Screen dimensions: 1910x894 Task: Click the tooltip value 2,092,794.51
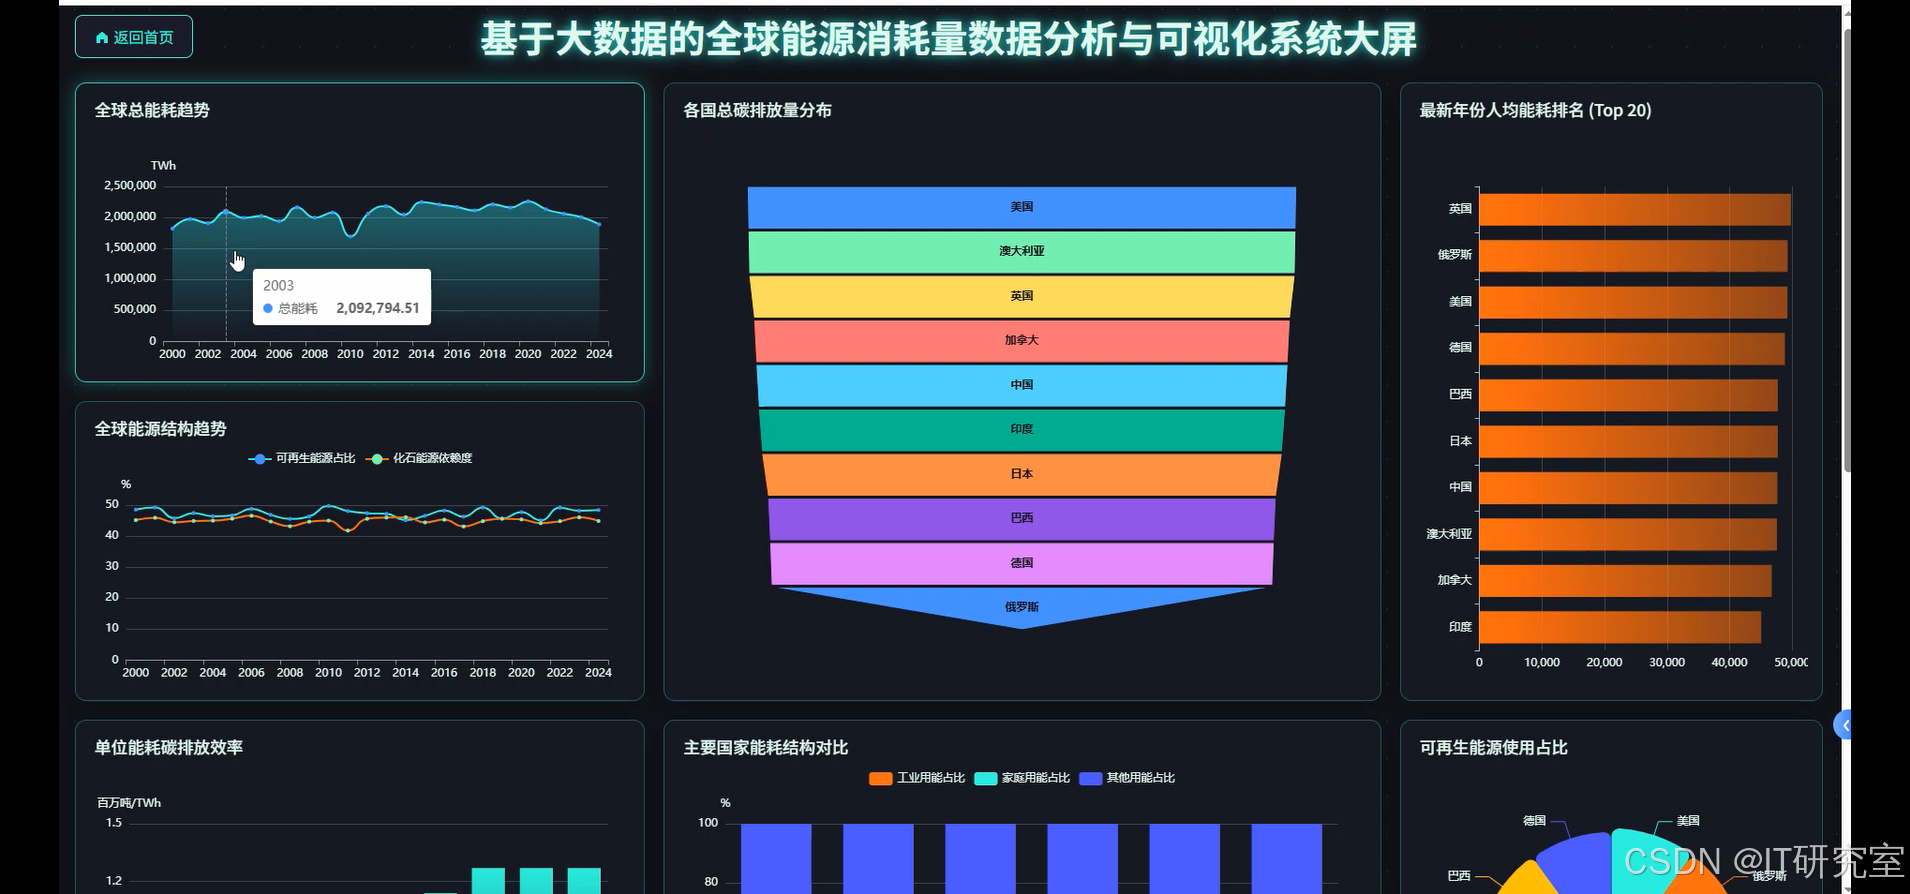coord(378,308)
